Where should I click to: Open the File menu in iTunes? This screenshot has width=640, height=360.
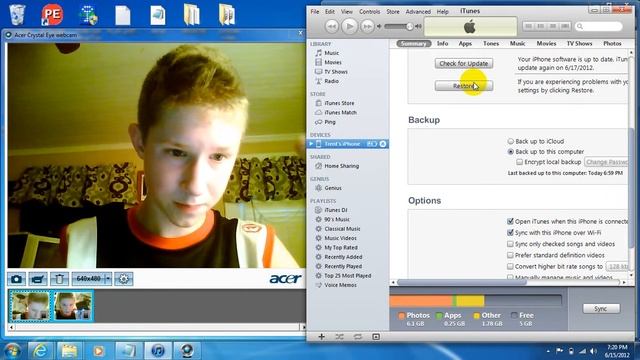[x=315, y=12]
